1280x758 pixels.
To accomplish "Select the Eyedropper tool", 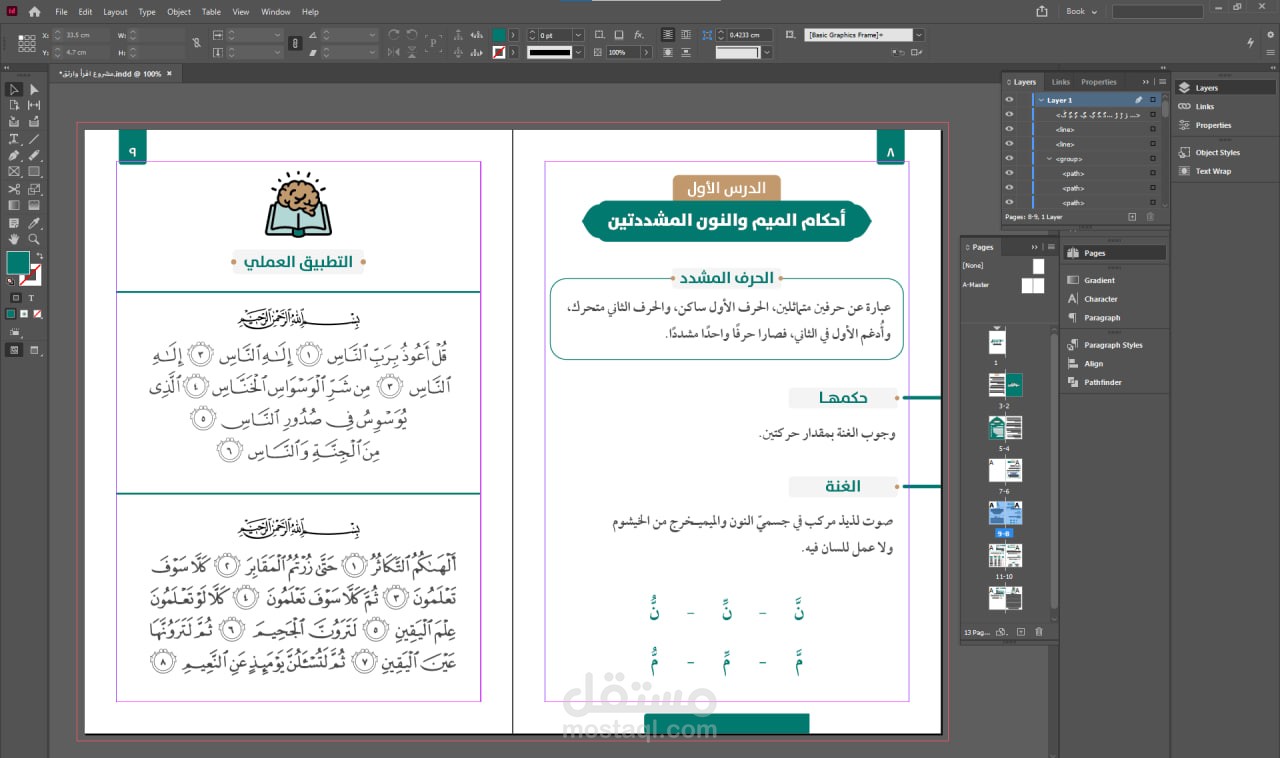I will click(x=34, y=222).
